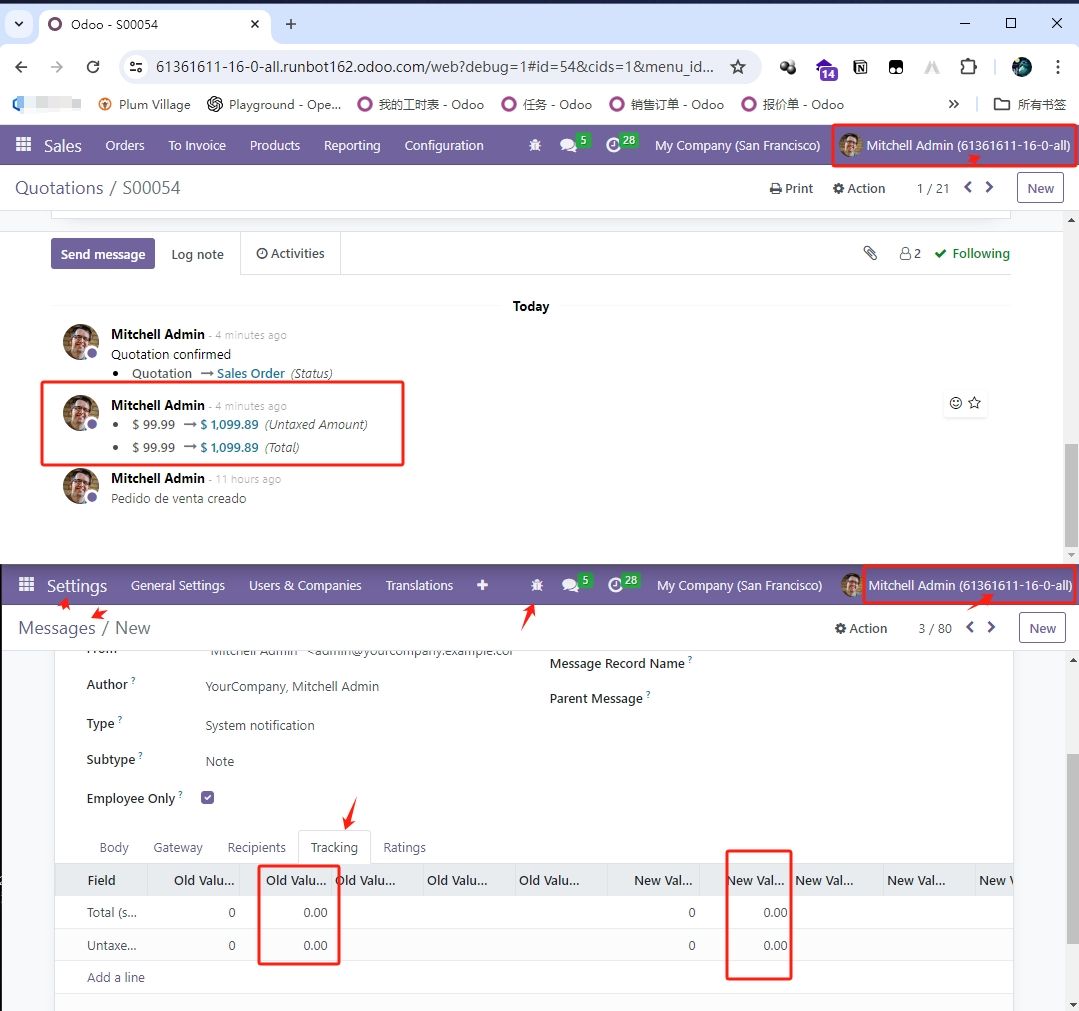Screen dimensions: 1079x1011
Task: Go to next record in Quotations pager
Action: tap(990, 187)
